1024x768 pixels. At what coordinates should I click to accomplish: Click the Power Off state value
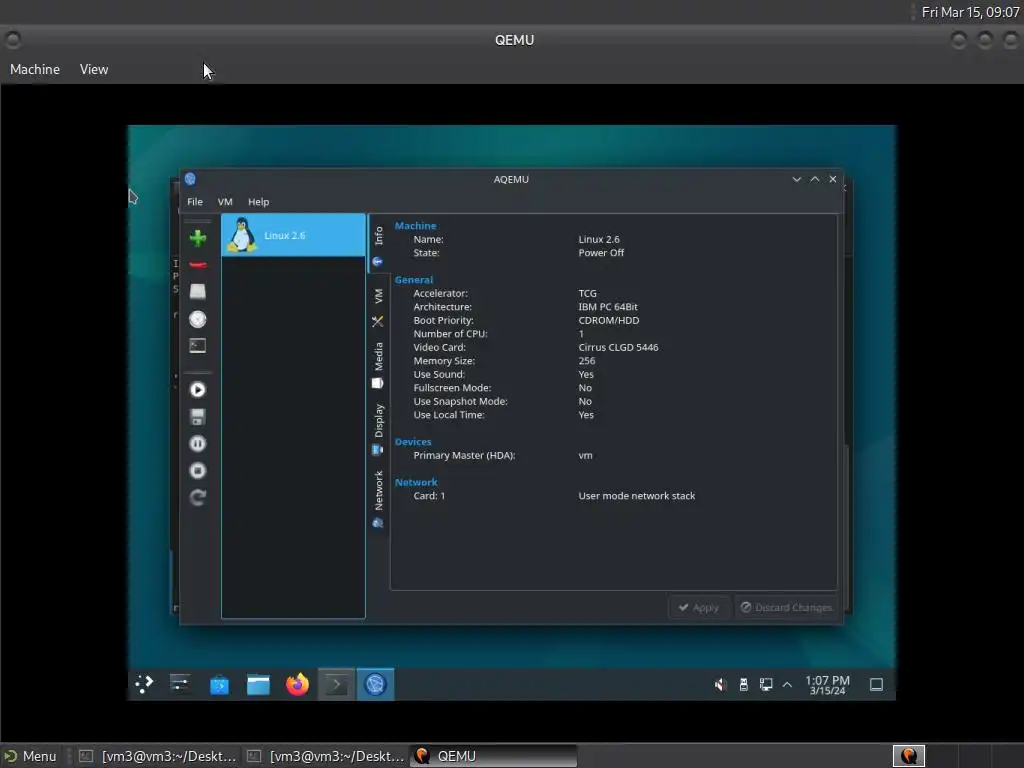point(601,253)
